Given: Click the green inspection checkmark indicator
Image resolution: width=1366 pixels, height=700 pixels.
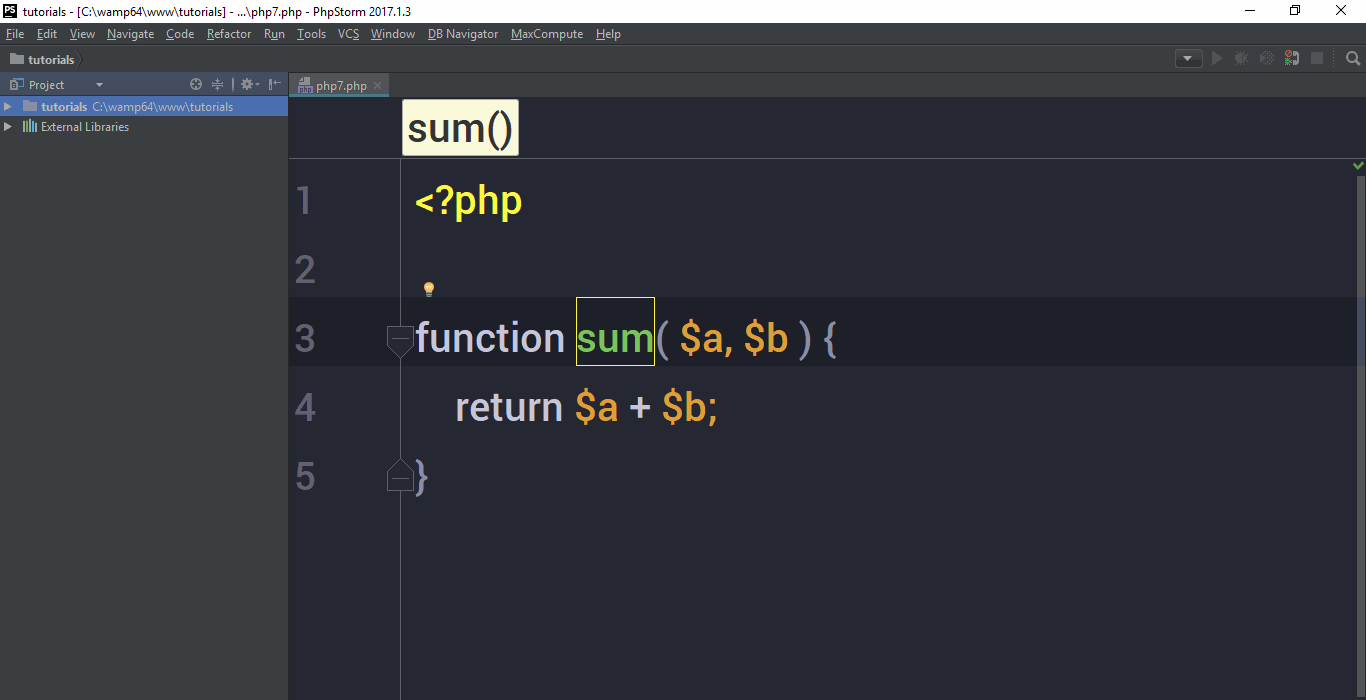Looking at the screenshot, I should click(1358, 165).
